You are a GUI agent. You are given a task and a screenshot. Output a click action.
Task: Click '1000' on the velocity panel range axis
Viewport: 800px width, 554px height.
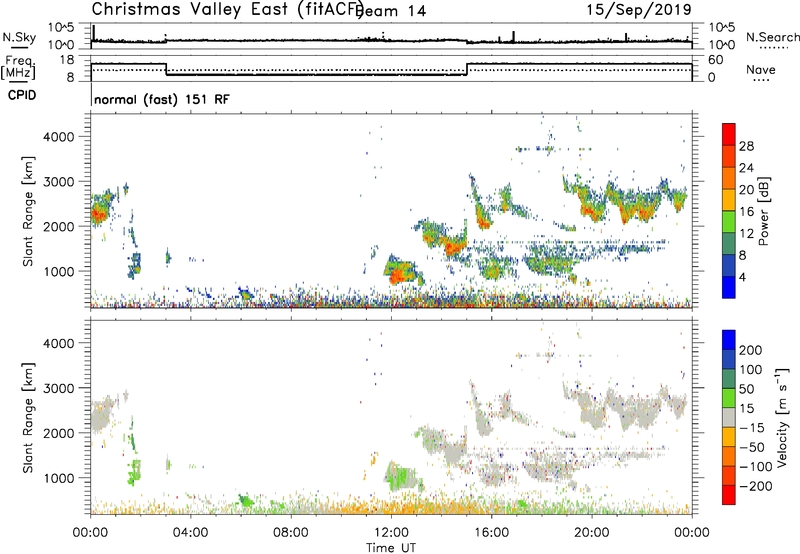59,478
